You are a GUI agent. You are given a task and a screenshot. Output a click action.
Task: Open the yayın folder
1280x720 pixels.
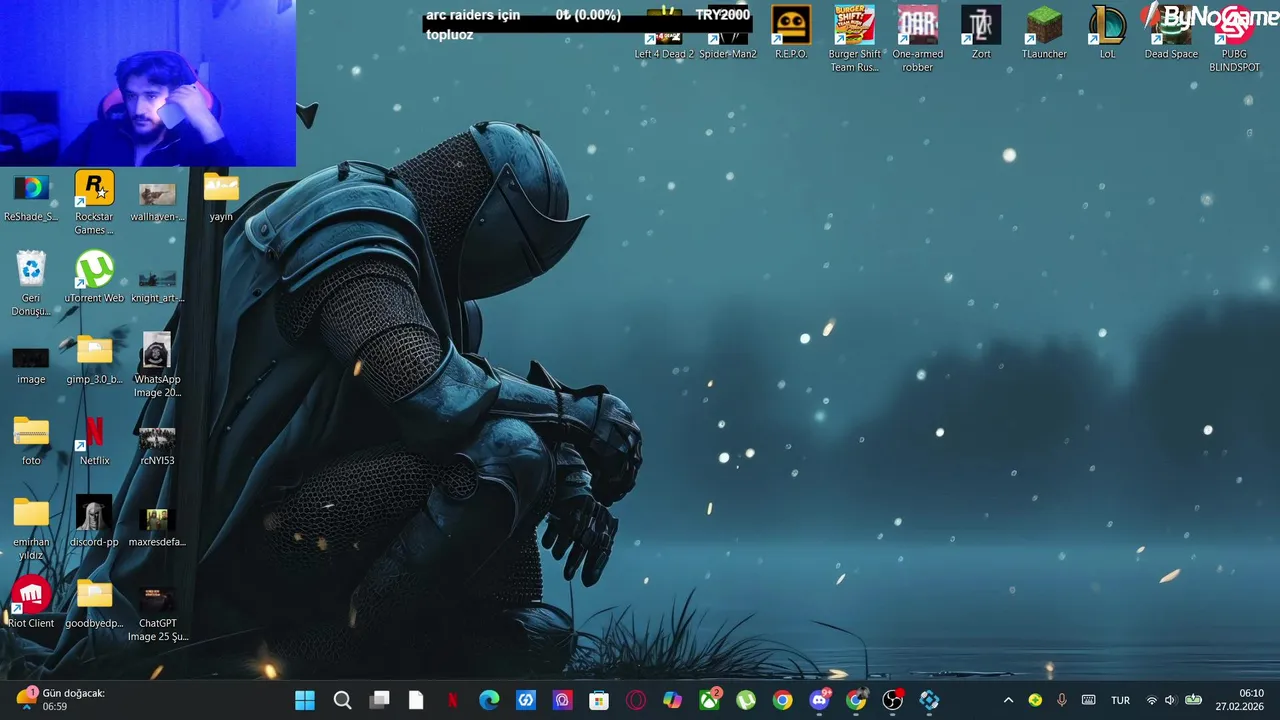point(221,196)
